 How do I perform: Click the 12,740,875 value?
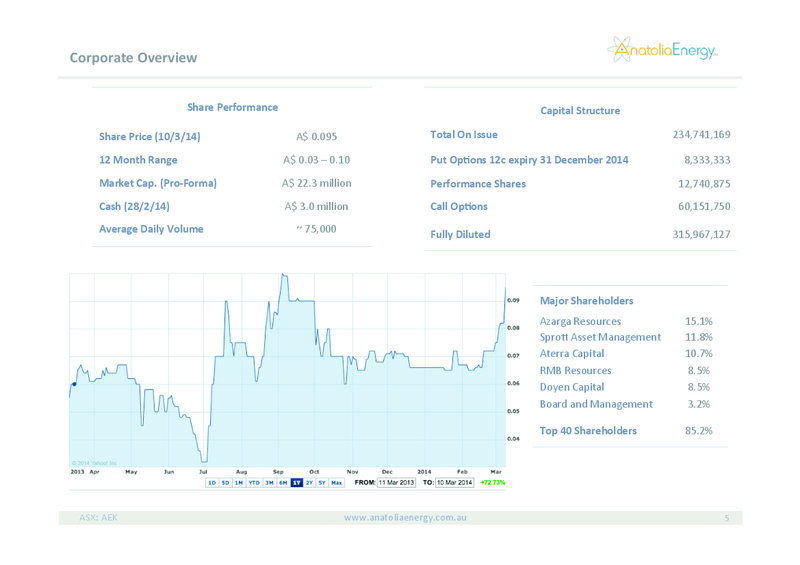click(704, 184)
